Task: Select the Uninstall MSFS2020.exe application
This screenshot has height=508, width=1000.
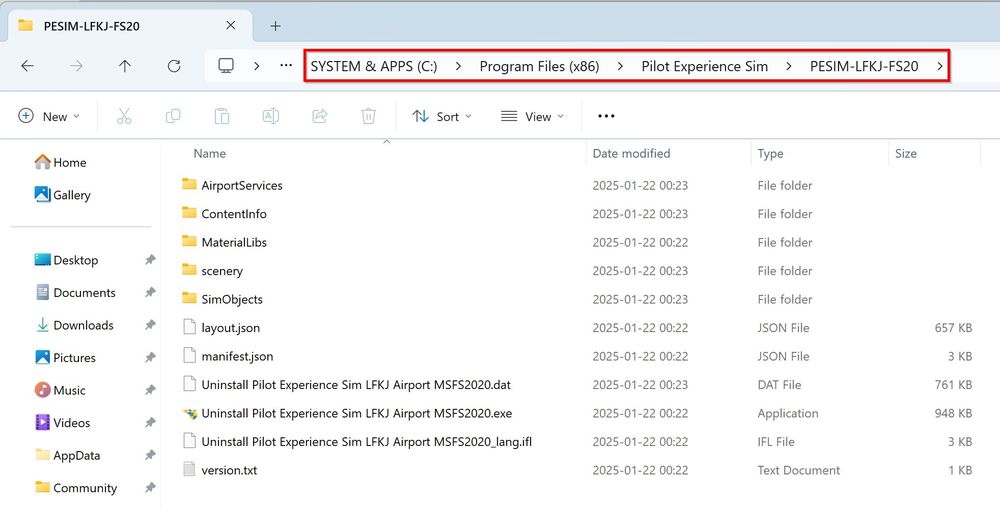Action: (357, 413)
